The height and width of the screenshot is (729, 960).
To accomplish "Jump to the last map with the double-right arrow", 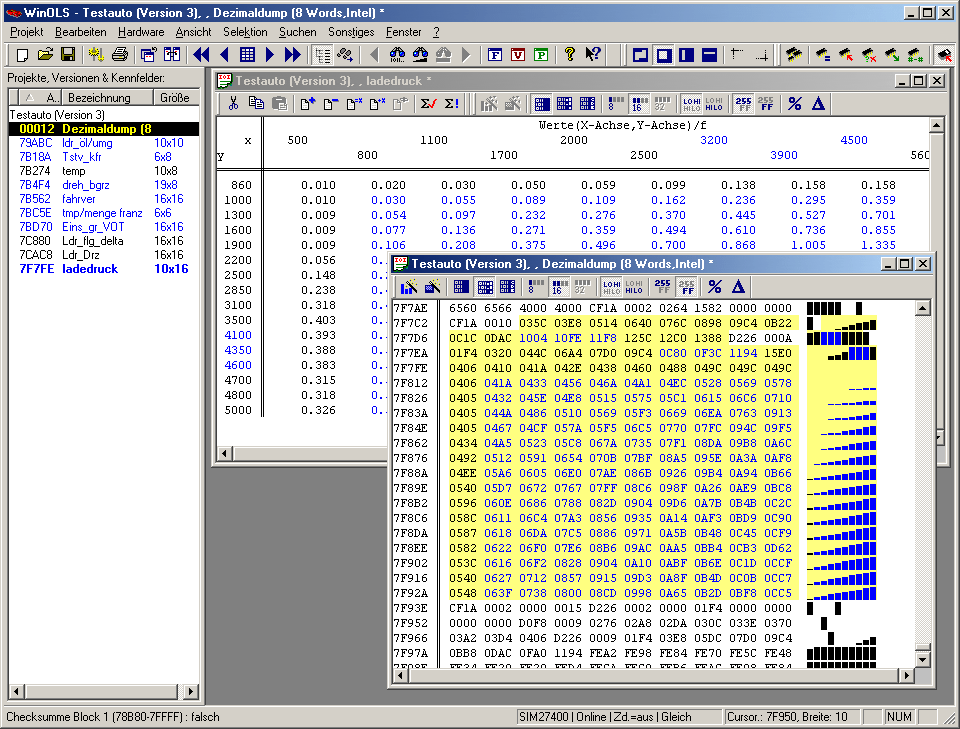I will point(293,55).
